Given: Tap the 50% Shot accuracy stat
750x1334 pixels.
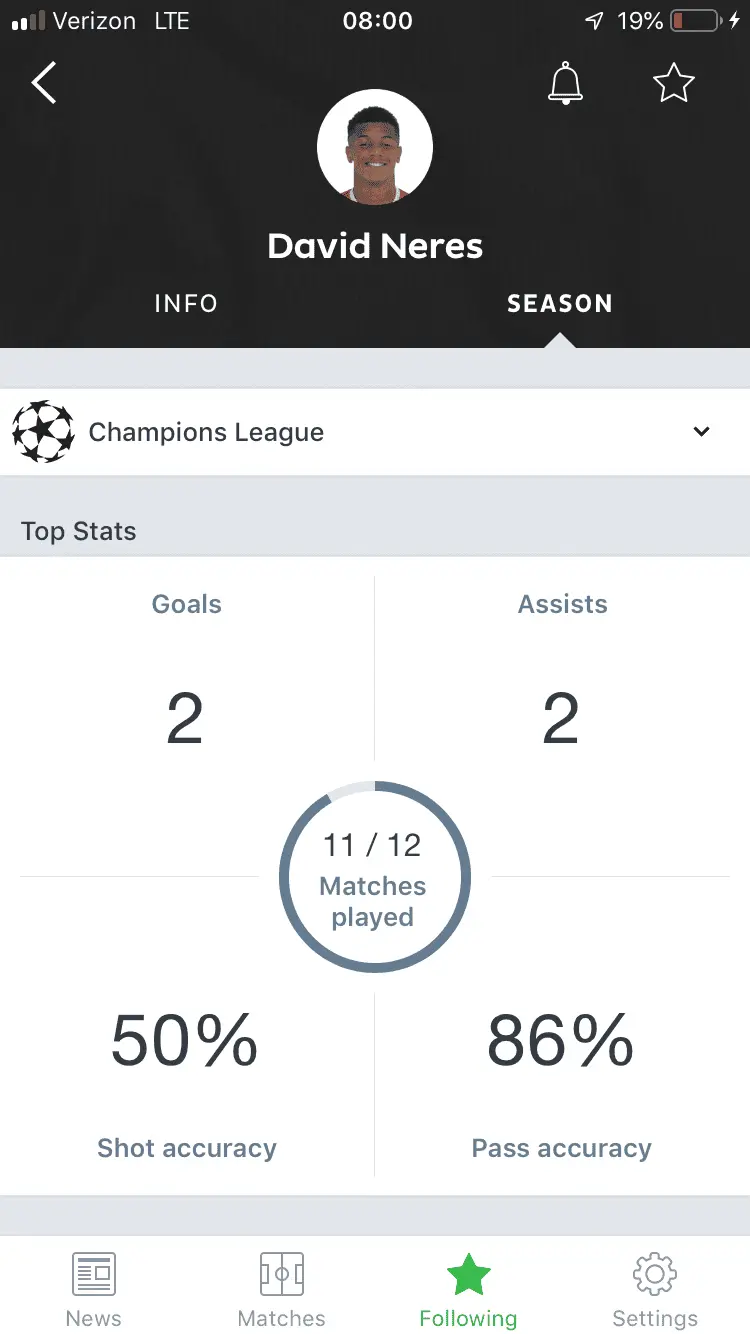Looking at the screenshot, I should pyautogui.click(x=185, y=1042).
